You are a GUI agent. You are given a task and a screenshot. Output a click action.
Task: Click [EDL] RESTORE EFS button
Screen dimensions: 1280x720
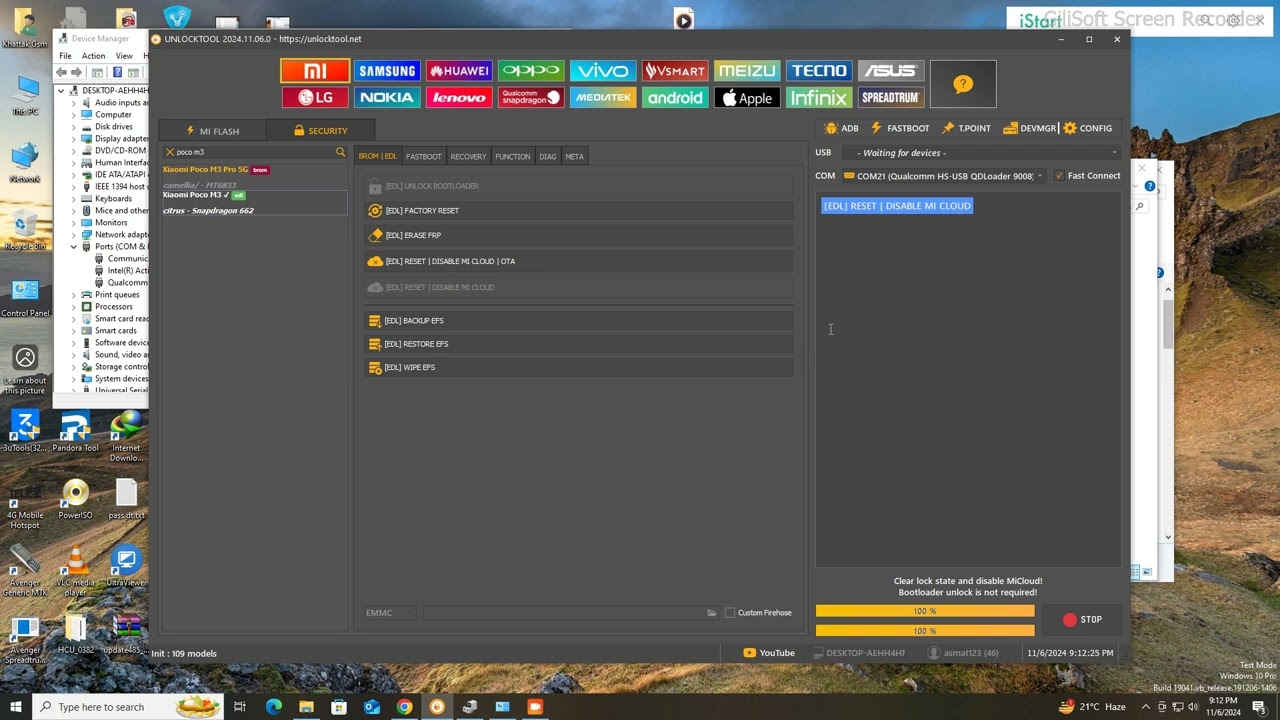(578, 344)
